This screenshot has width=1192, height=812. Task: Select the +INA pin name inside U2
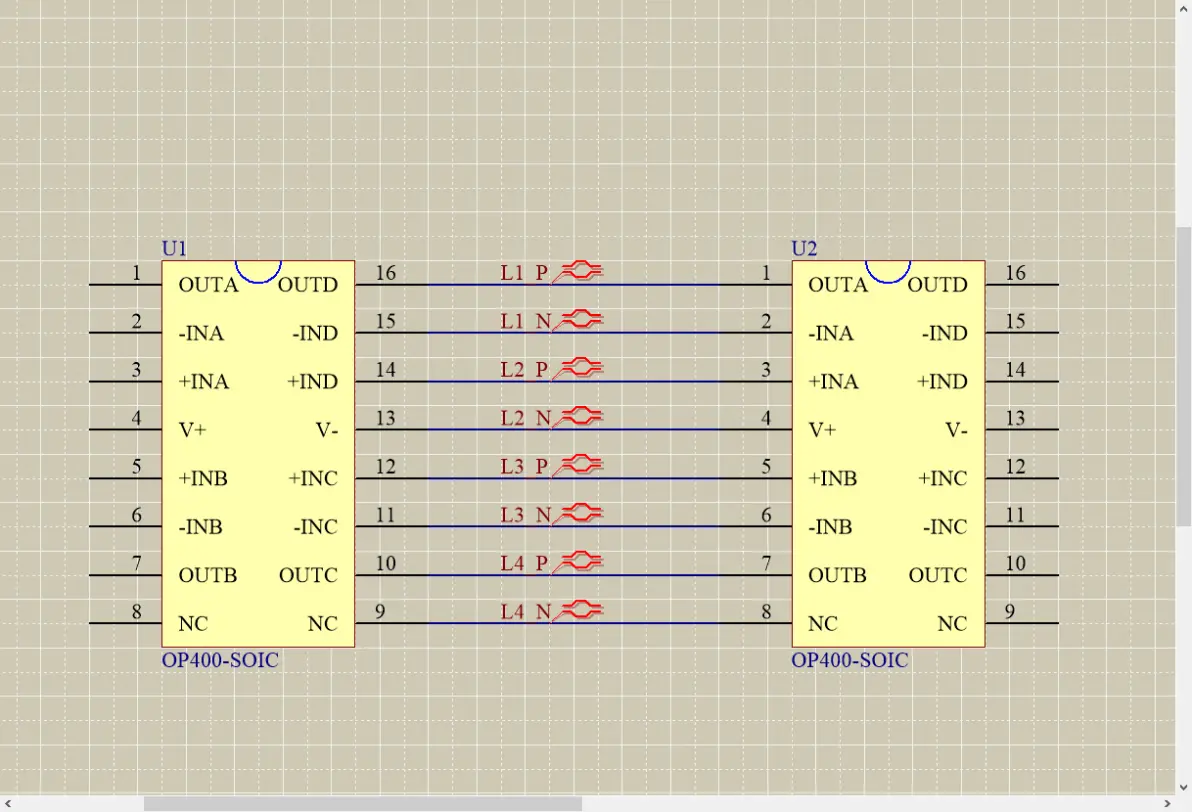tap(833, 382)
